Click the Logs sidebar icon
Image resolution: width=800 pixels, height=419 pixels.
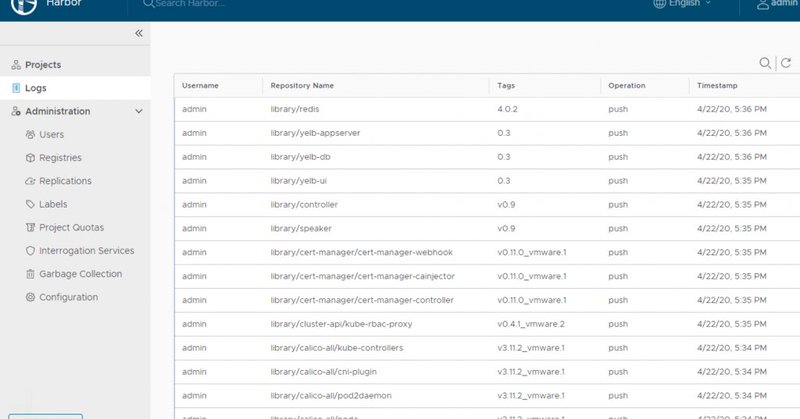point(16,88)
